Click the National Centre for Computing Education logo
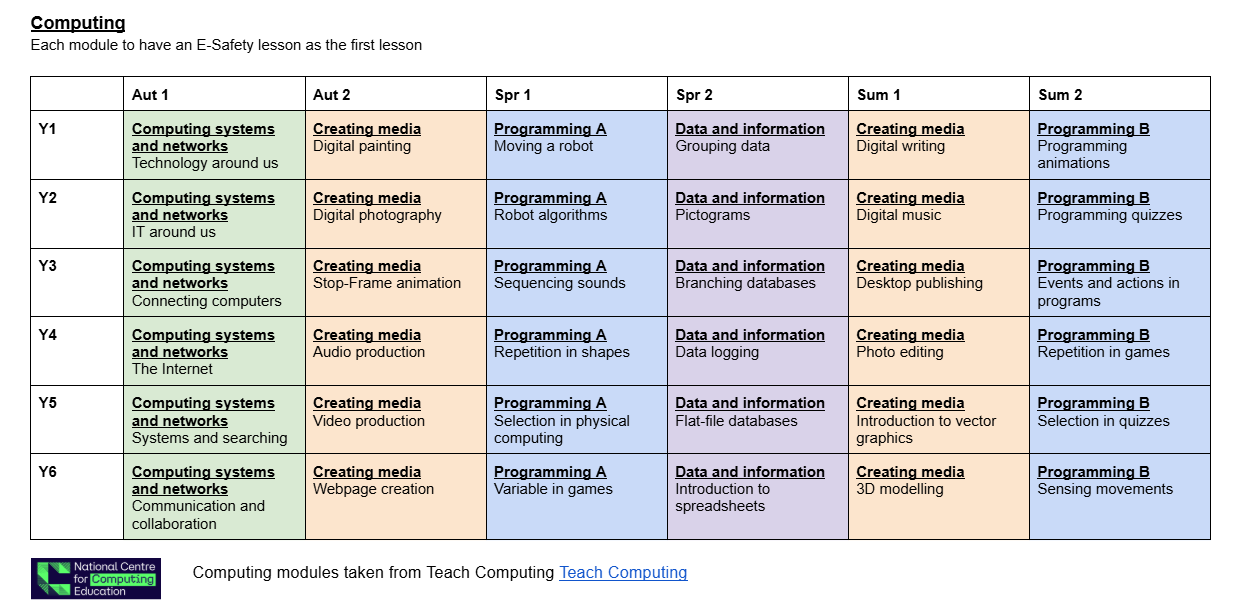 (95, 579)
